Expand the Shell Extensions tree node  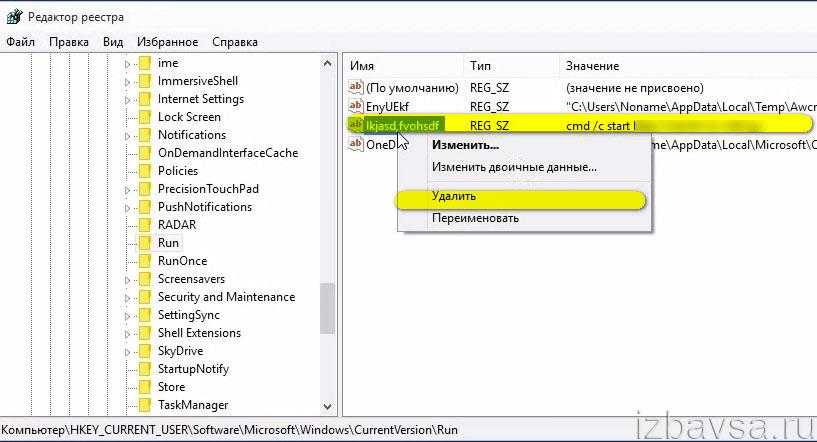(128, 333)
